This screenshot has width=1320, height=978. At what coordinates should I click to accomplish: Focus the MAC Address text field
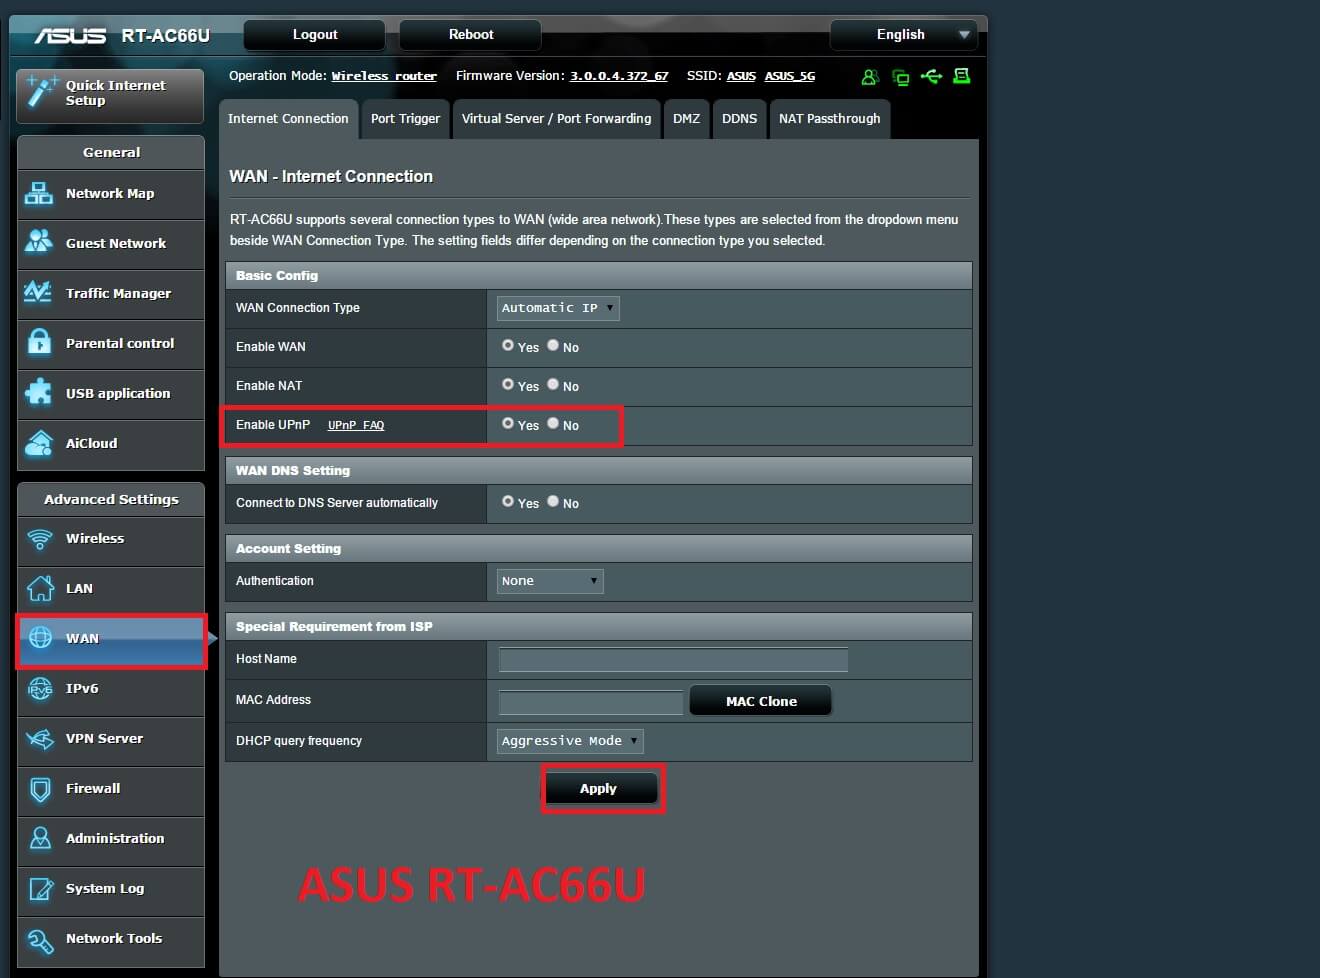coord(590,702)
